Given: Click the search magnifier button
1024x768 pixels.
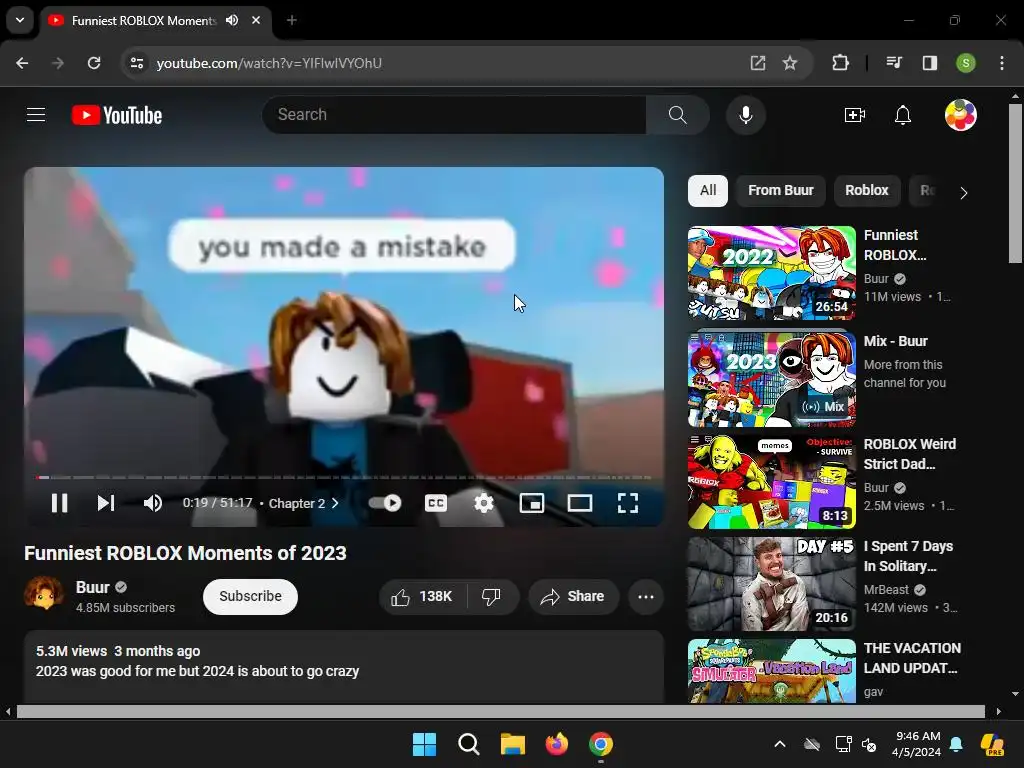Looking at the screenshot, I should point(678,115).
